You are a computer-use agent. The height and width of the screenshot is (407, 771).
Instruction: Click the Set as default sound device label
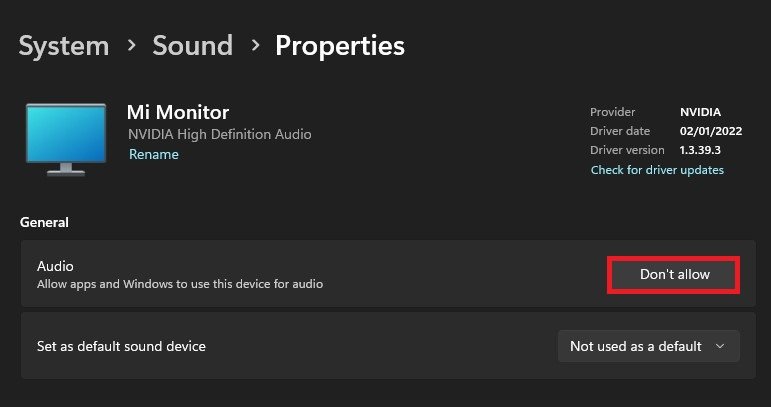click(x=121, y=346)
